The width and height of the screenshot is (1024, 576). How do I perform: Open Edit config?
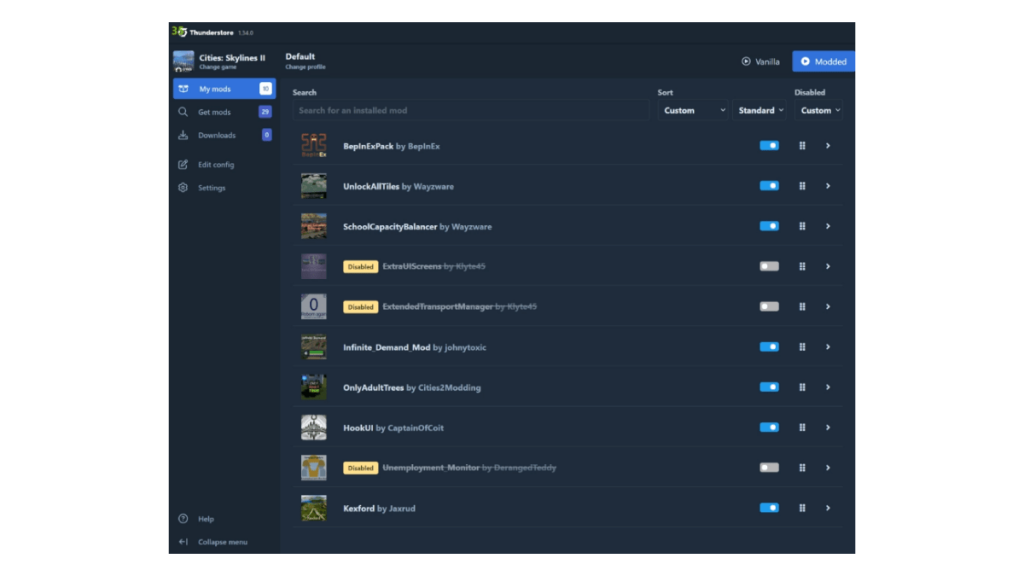225,165
